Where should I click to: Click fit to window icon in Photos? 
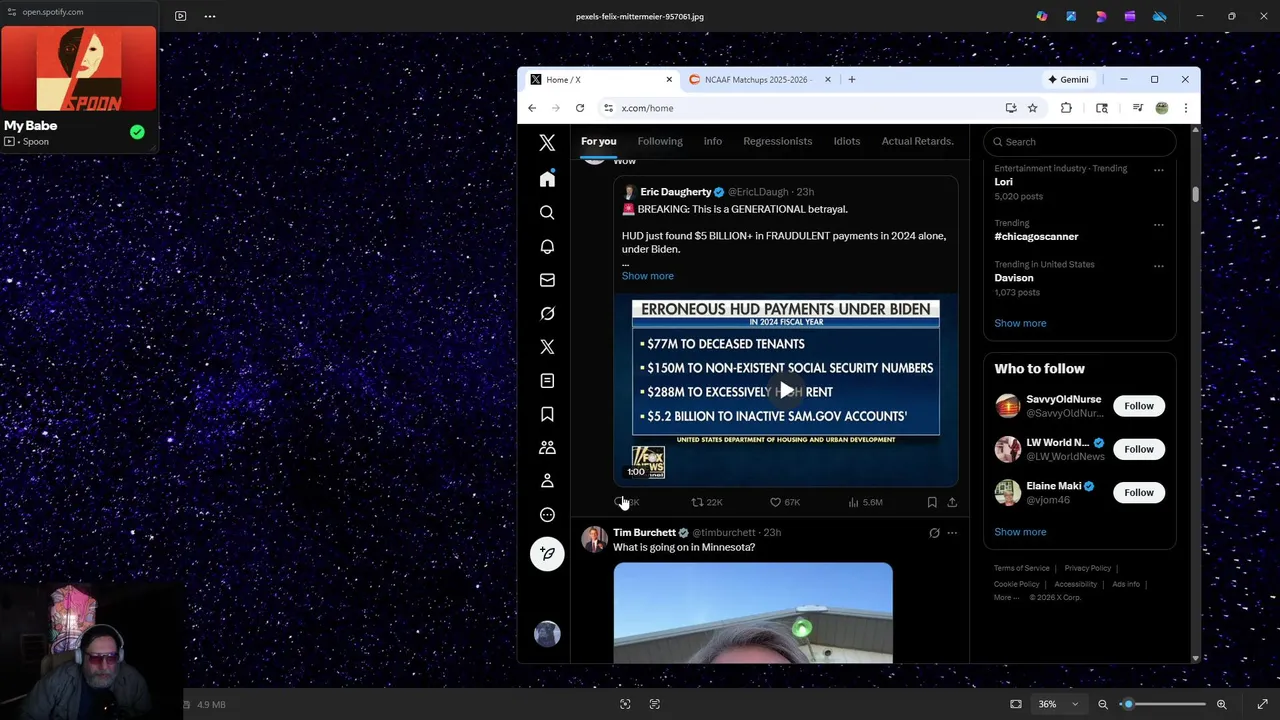point(1016,704)
